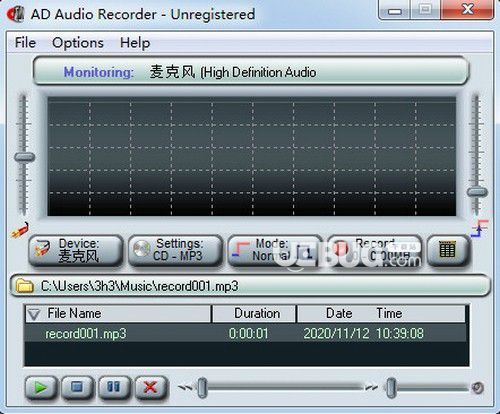Sort by the File Name column header
This screenshot has width=500, height=414.
click(x=118, y=314)
